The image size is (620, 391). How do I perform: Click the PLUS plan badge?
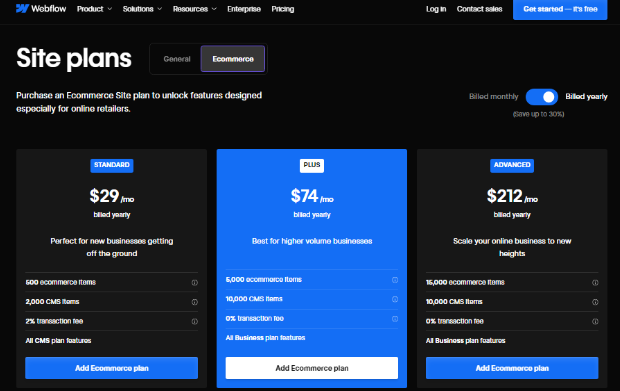pyautogui.click(x=312, y=165)
